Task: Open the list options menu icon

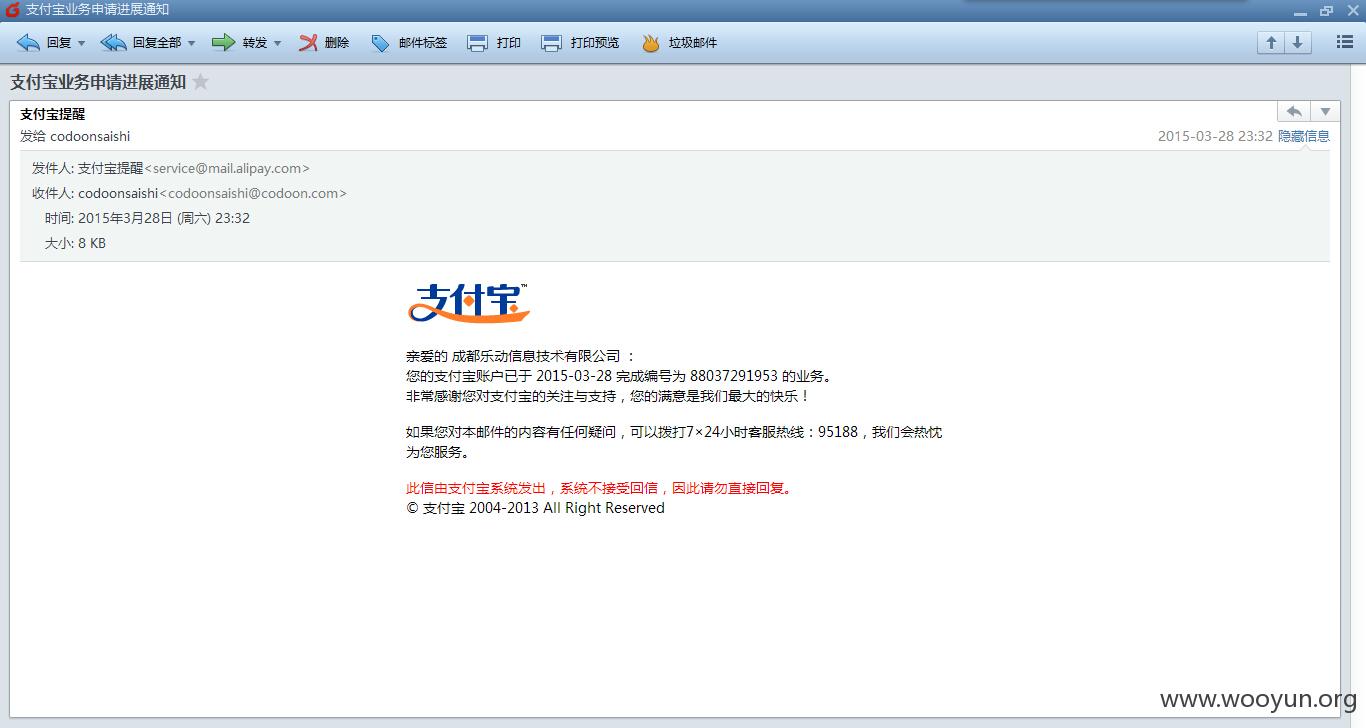Action: tap(1345, 42)
